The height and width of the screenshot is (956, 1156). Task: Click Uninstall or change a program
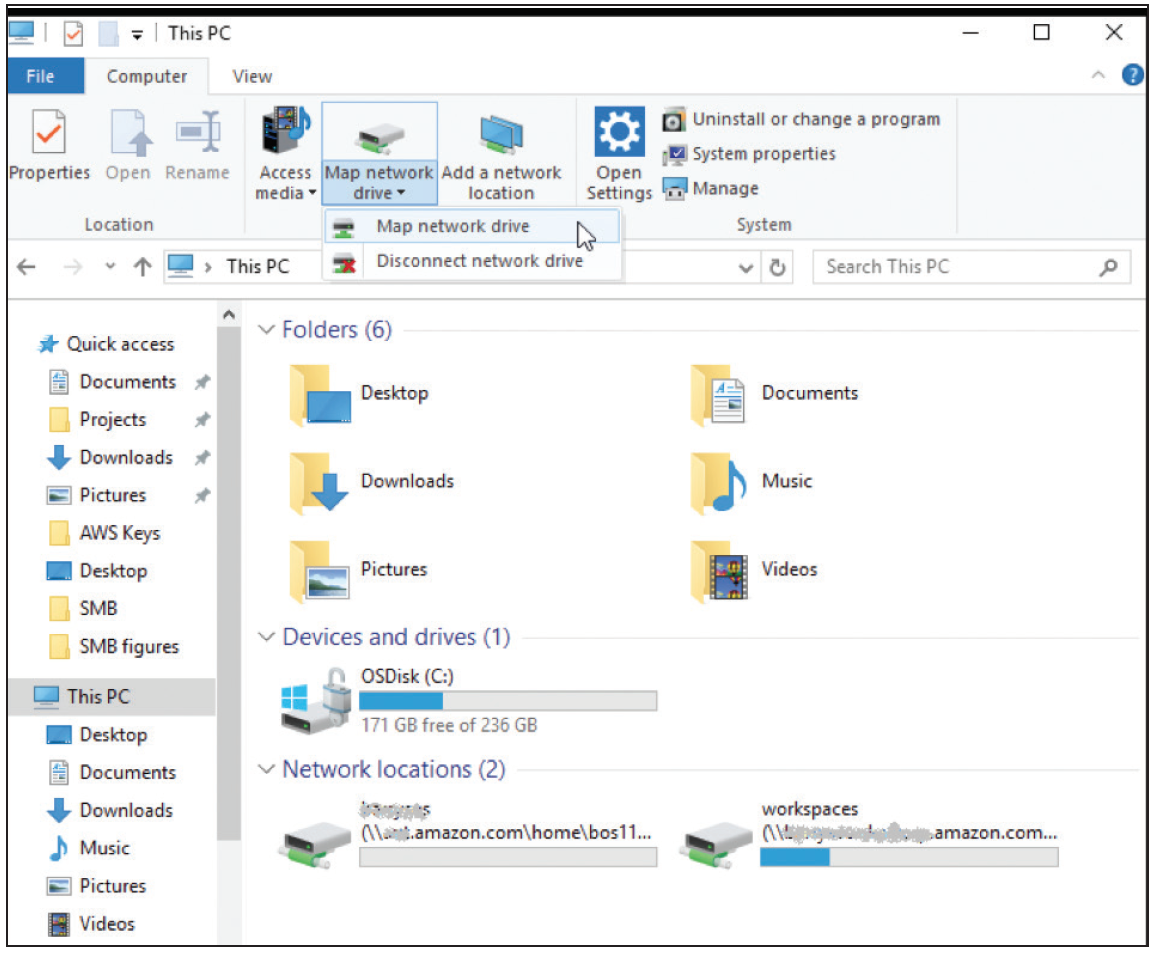coord(815,119)
